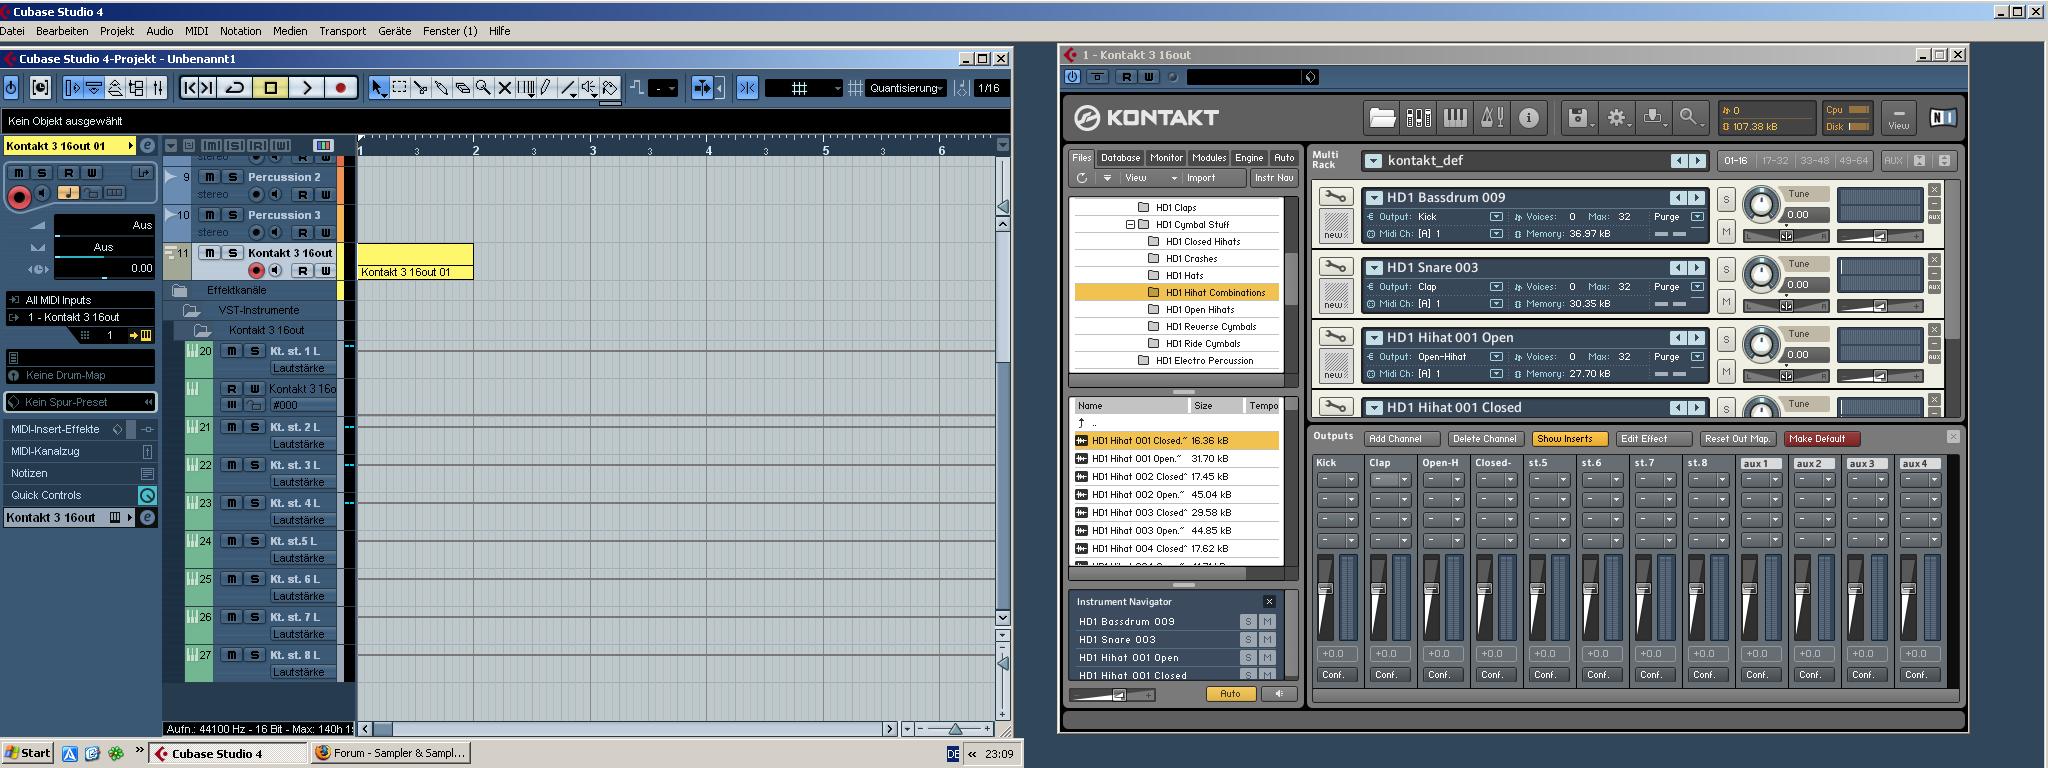
Task: Open the Projekt menu
Action: 117,31
